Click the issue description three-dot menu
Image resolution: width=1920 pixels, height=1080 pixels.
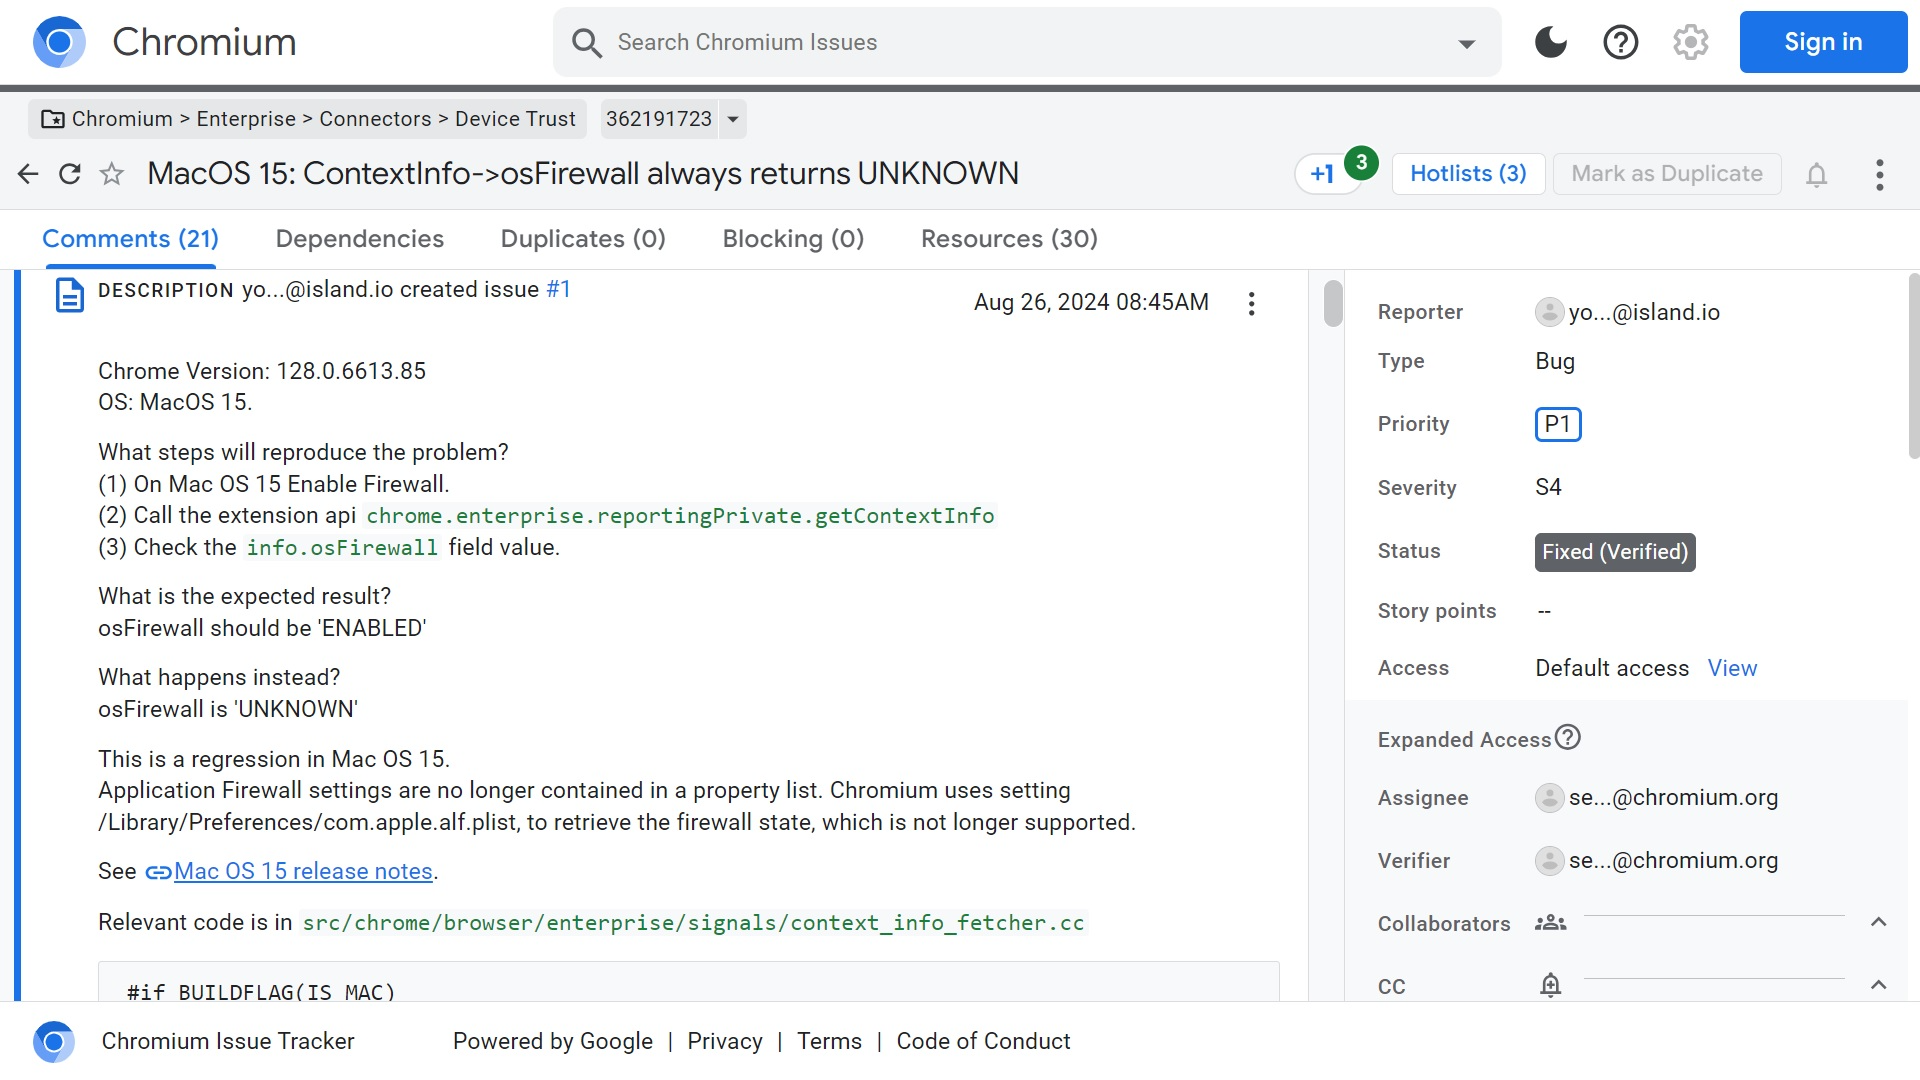pos(1251,303)
